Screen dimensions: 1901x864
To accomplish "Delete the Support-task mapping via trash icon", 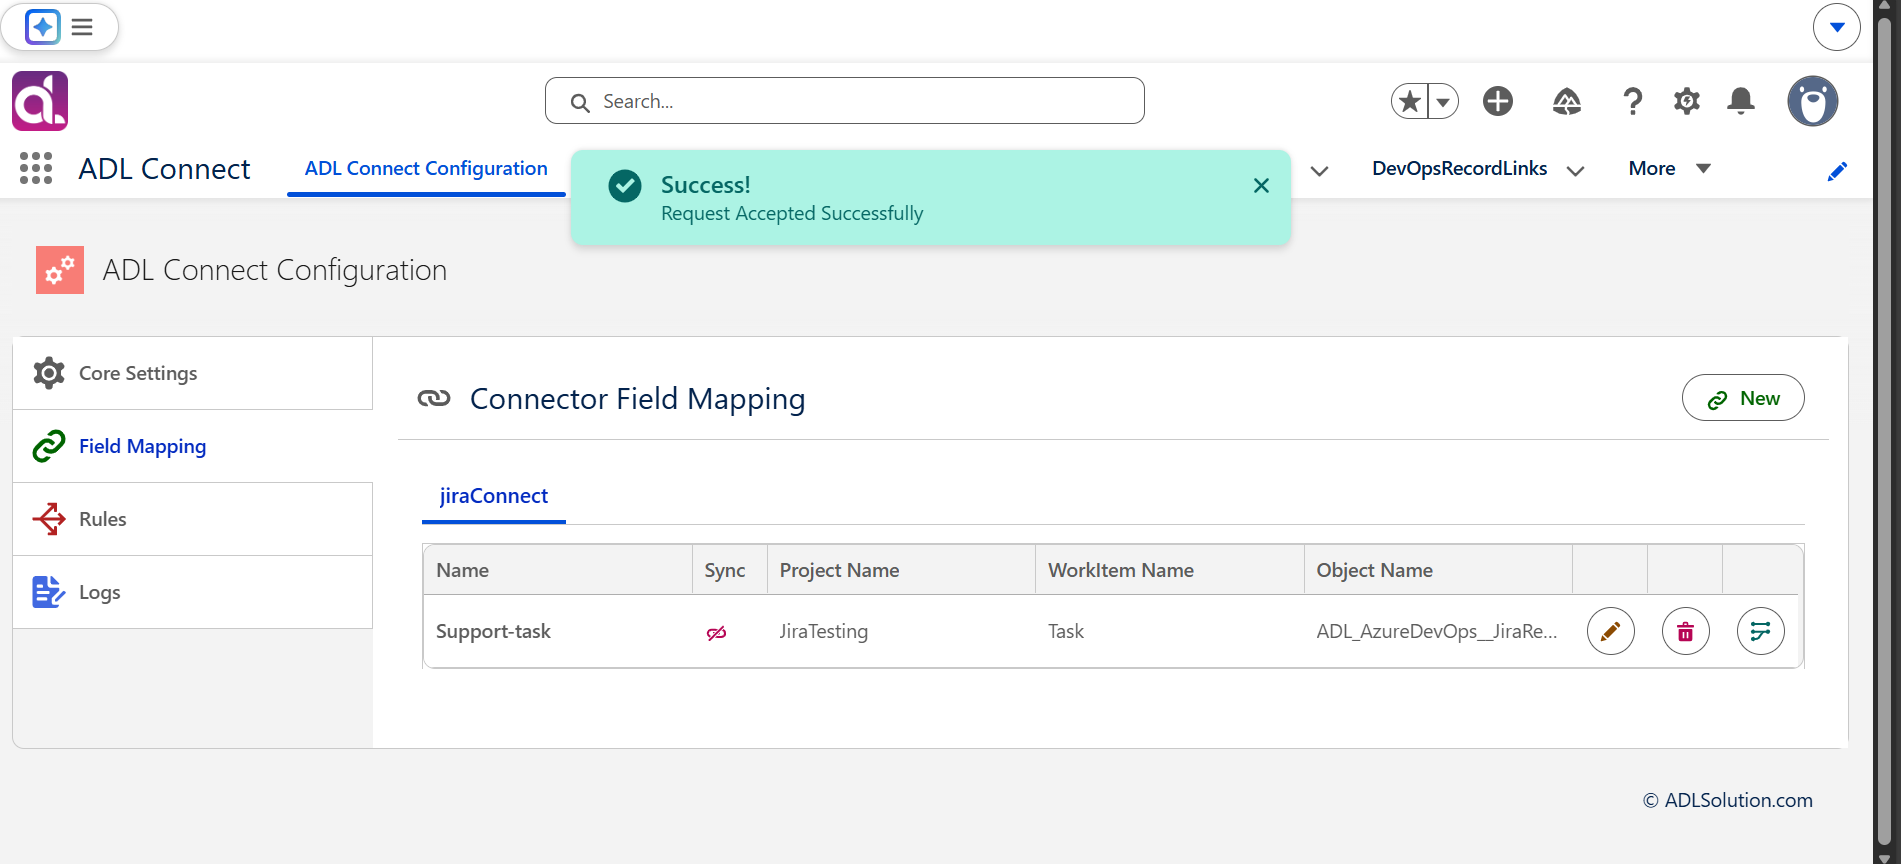I will pyautogui.click(x=1685, y=631).
